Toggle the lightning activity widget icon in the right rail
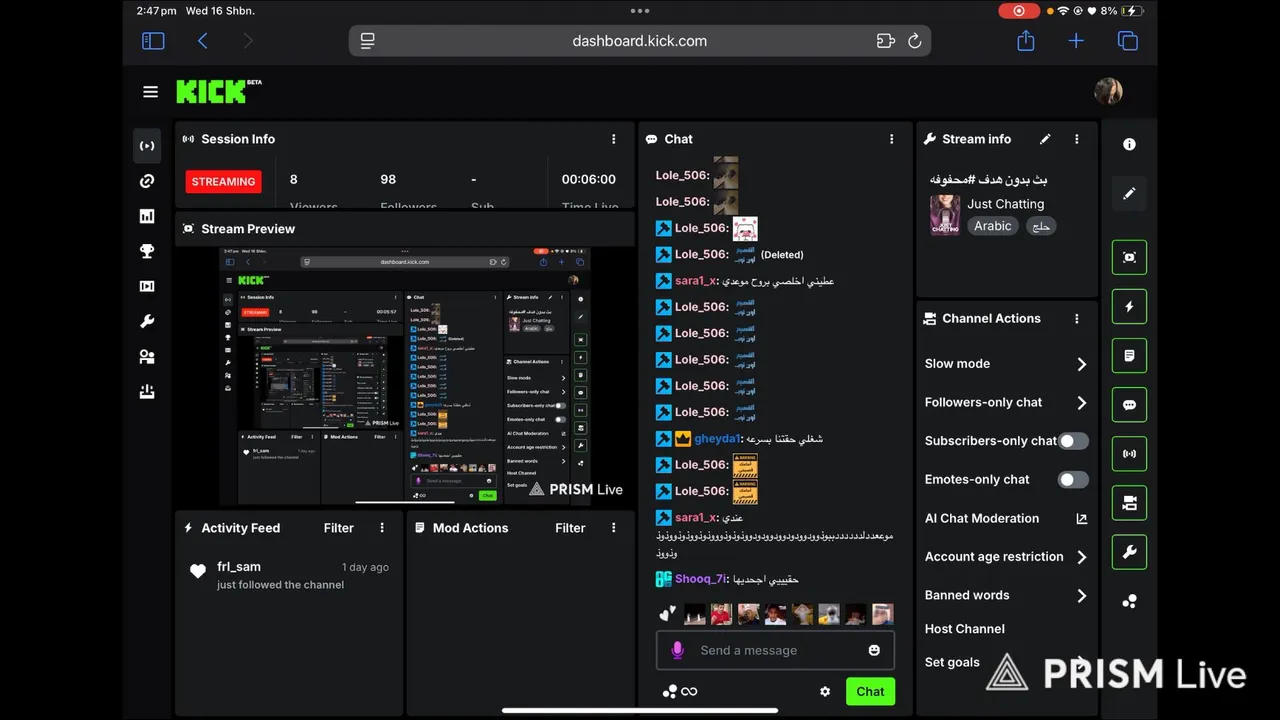Screen dimensions: 1280x720 point(1129,306)
